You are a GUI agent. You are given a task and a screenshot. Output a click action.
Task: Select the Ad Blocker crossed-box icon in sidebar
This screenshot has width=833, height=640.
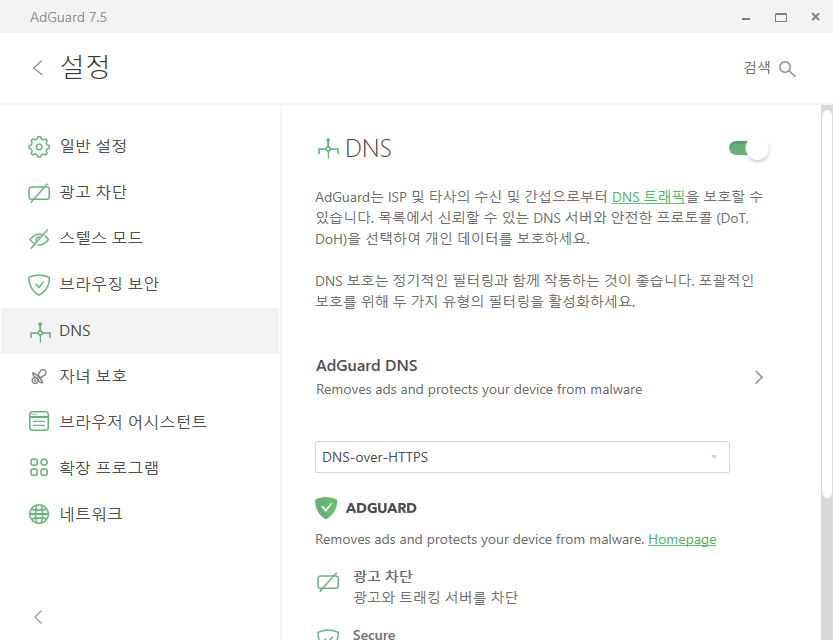pyautogui.click(x=39, y=192)
